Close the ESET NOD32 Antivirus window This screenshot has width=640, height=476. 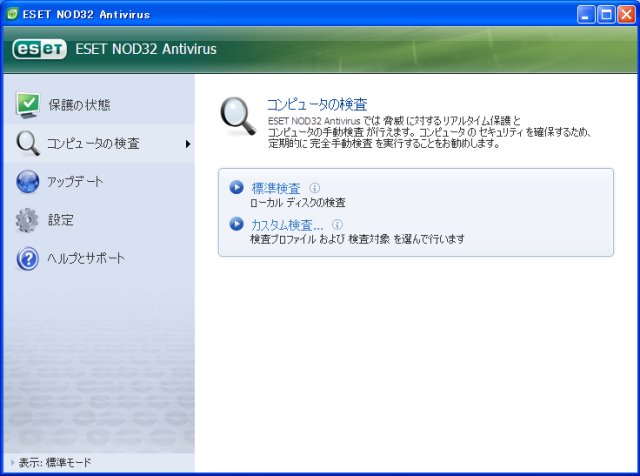(x=626, y=15)
